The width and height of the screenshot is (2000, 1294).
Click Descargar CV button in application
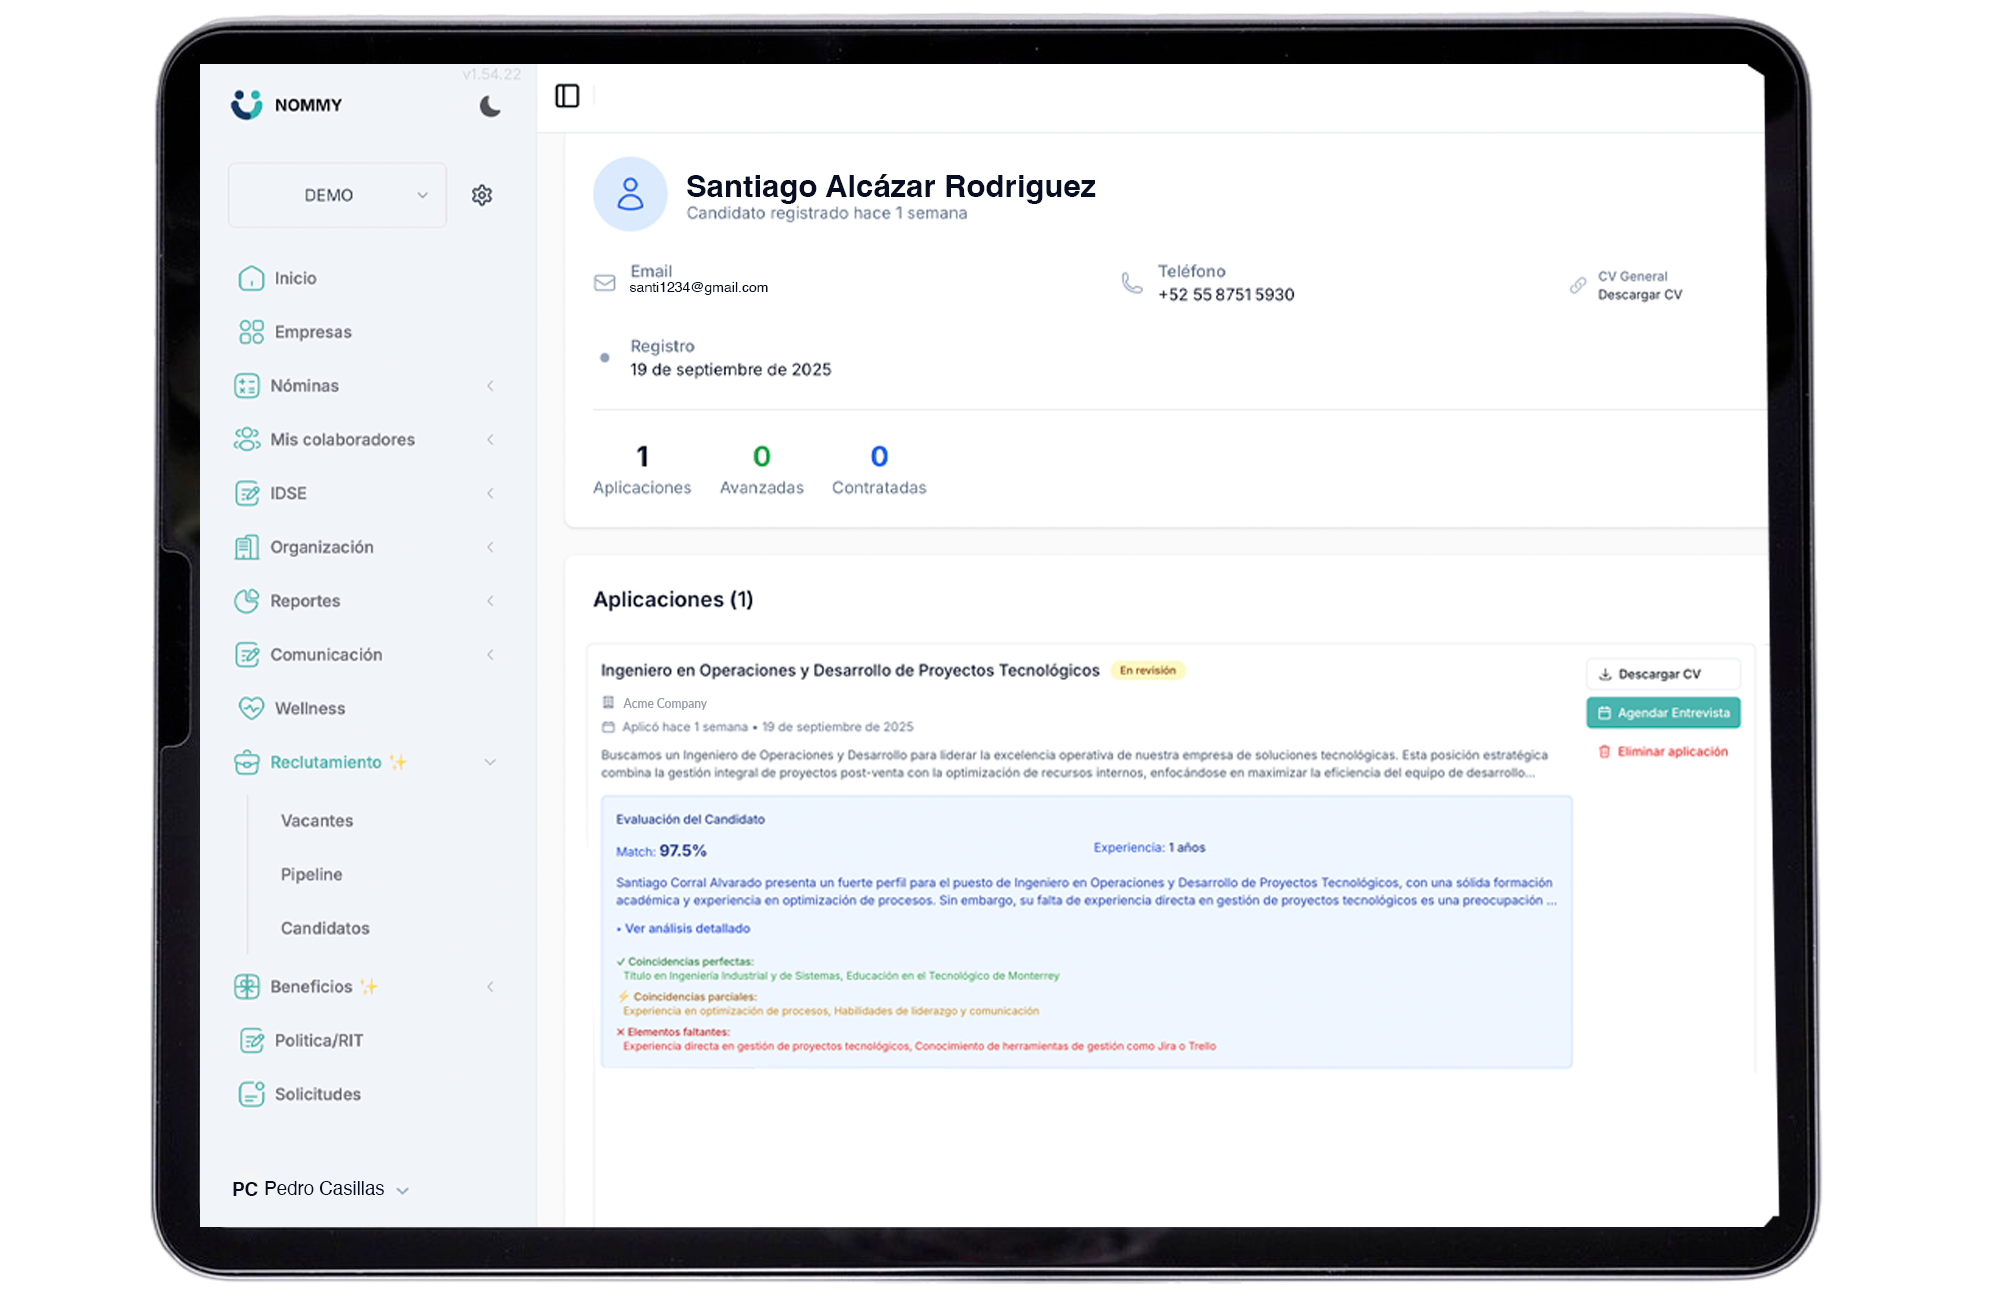1663,674
